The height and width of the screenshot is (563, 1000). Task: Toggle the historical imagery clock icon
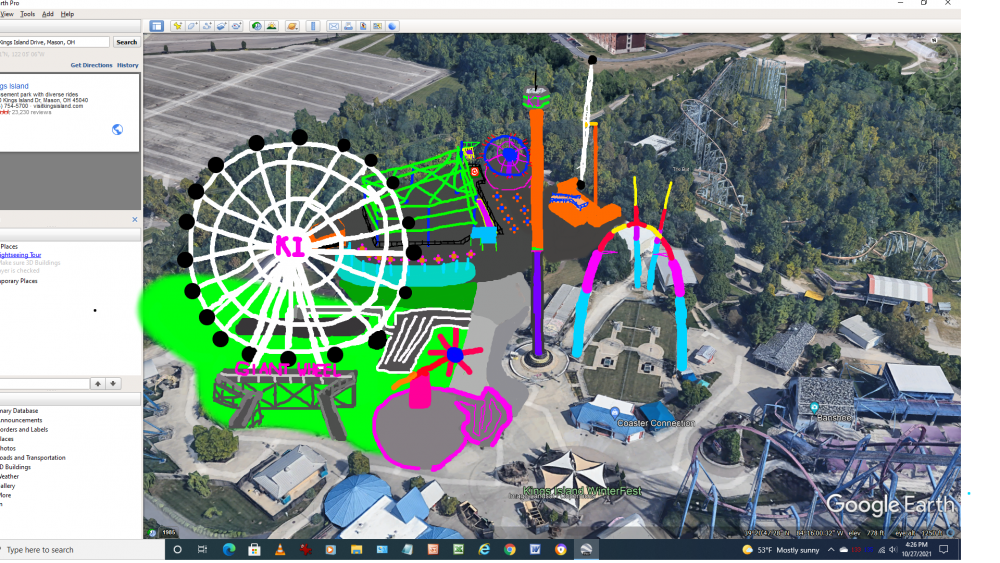(x=257, y=26)
